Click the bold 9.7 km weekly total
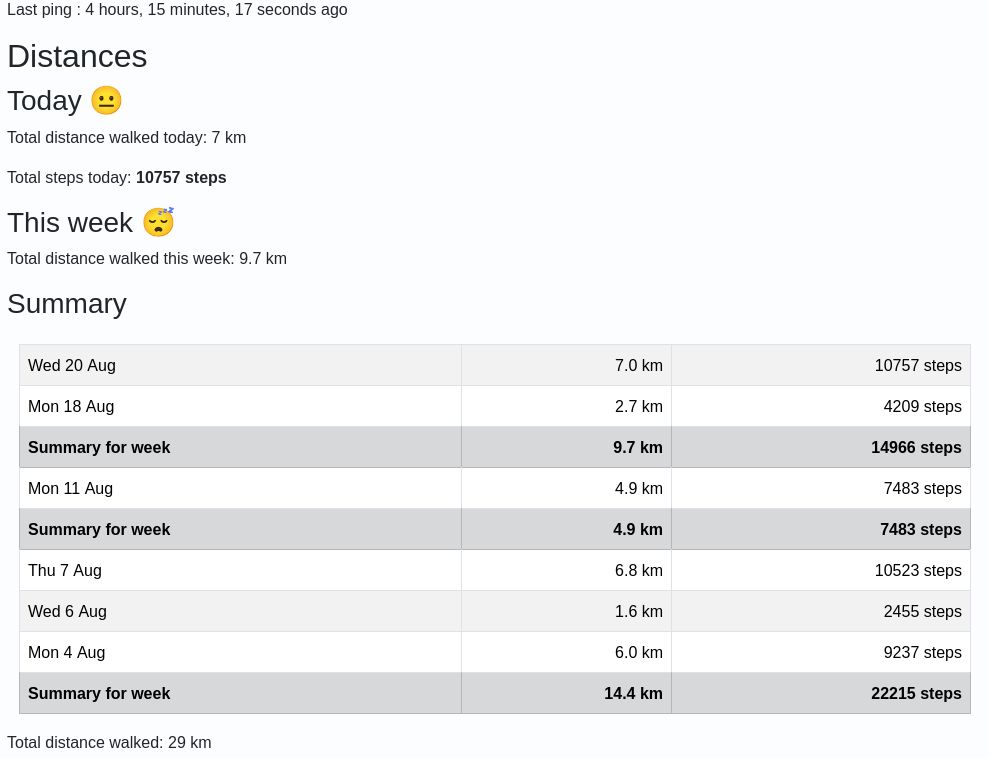Screen dimensions: 988x758 (x=638, y=447)
